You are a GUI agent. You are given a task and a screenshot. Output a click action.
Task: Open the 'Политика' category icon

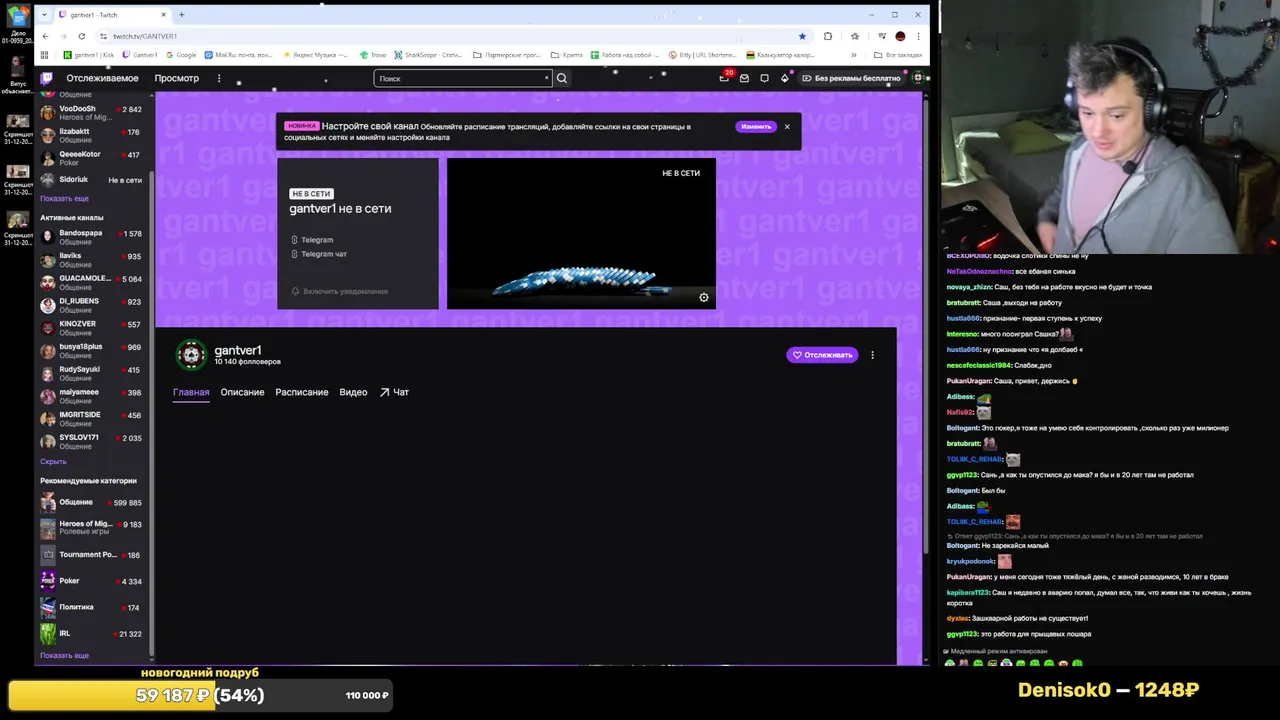pyautogui.click(x=47, y=607)
